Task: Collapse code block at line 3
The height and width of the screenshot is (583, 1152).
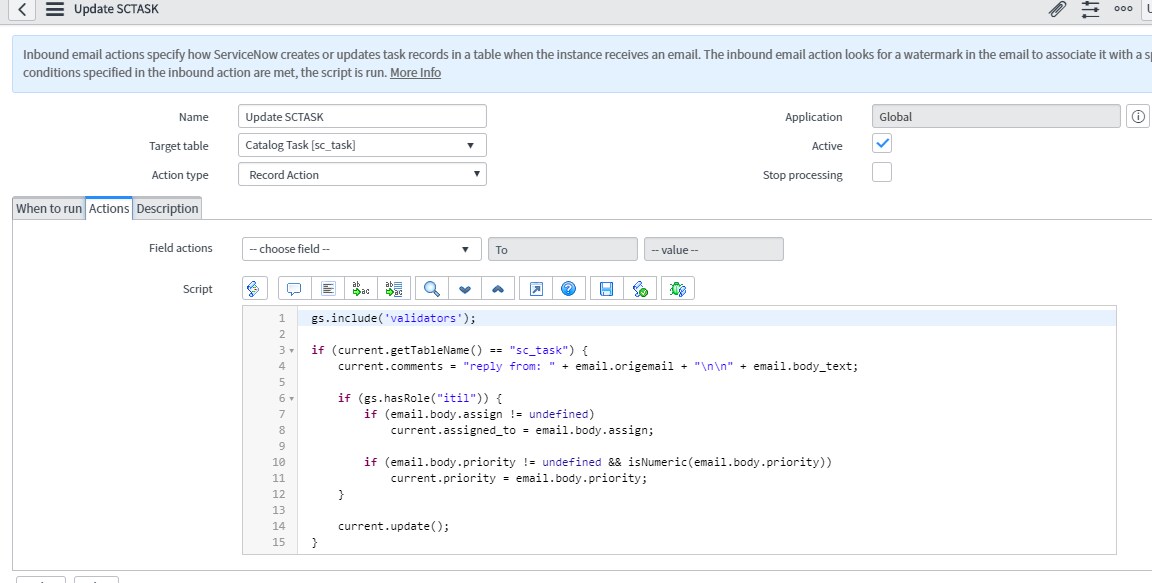Action: tap(292, 351)
